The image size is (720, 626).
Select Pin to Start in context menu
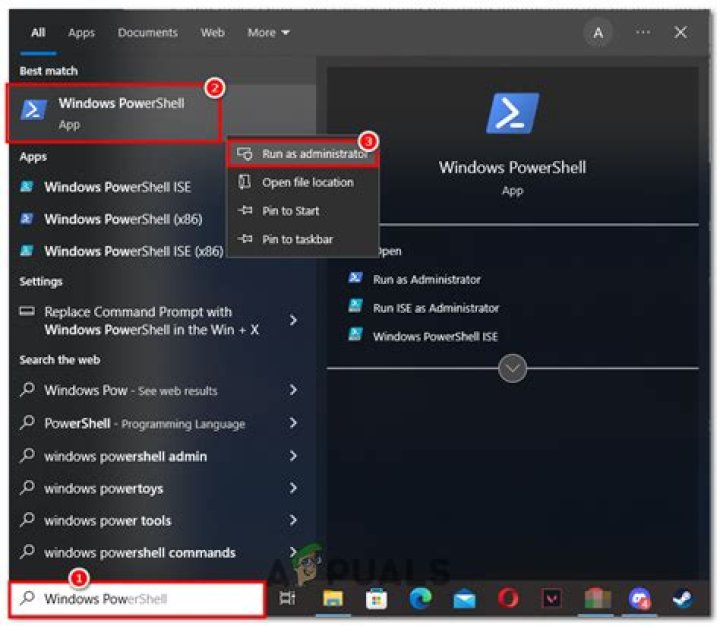[303, 211]
